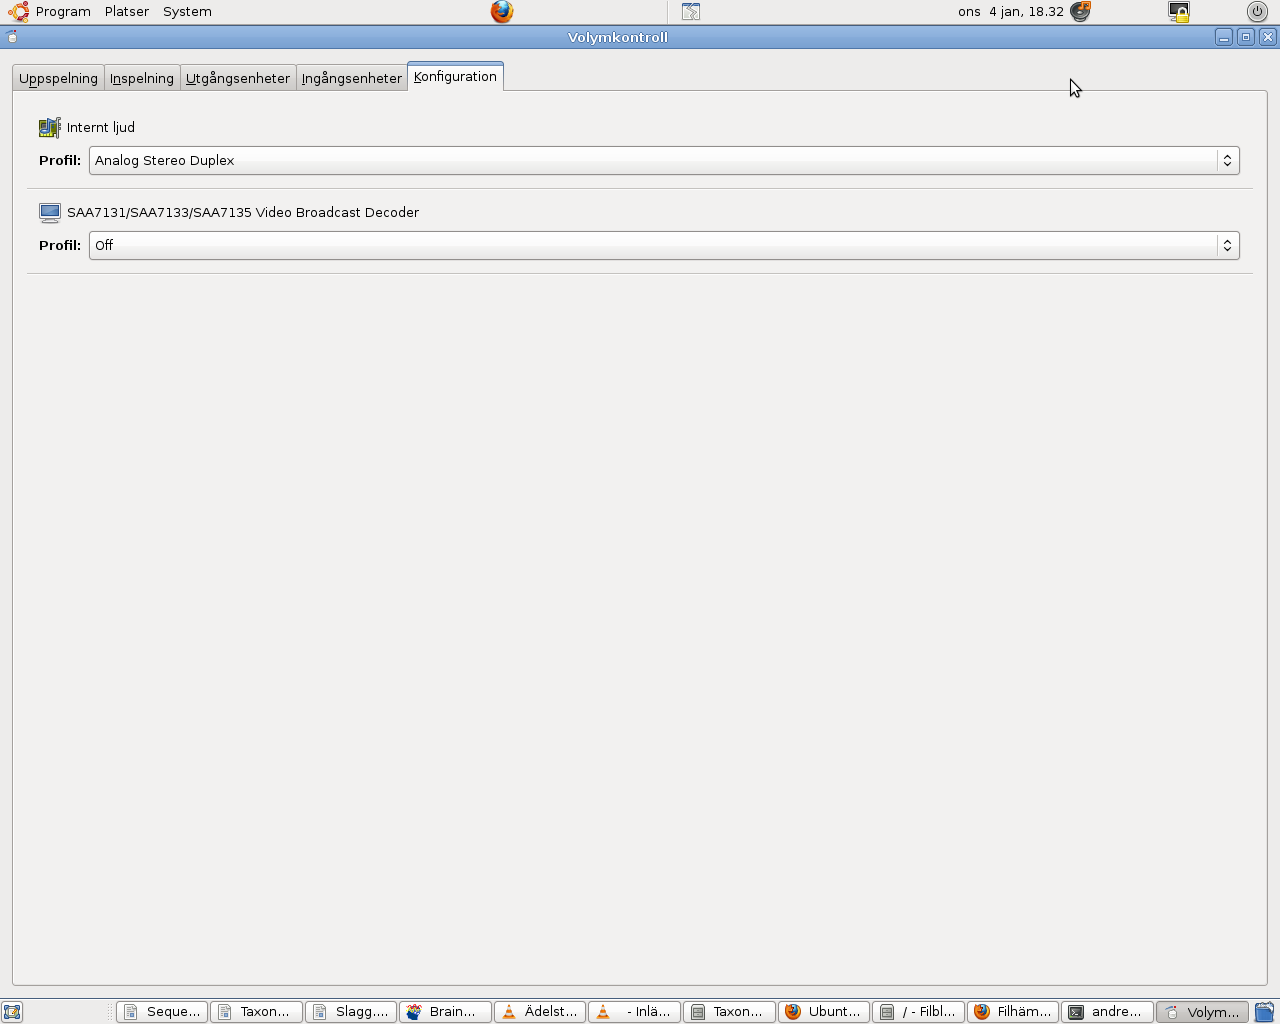1280x1024 pixels.
Task: Click the Internt ljud sound card icon
Action: (49, 127)
